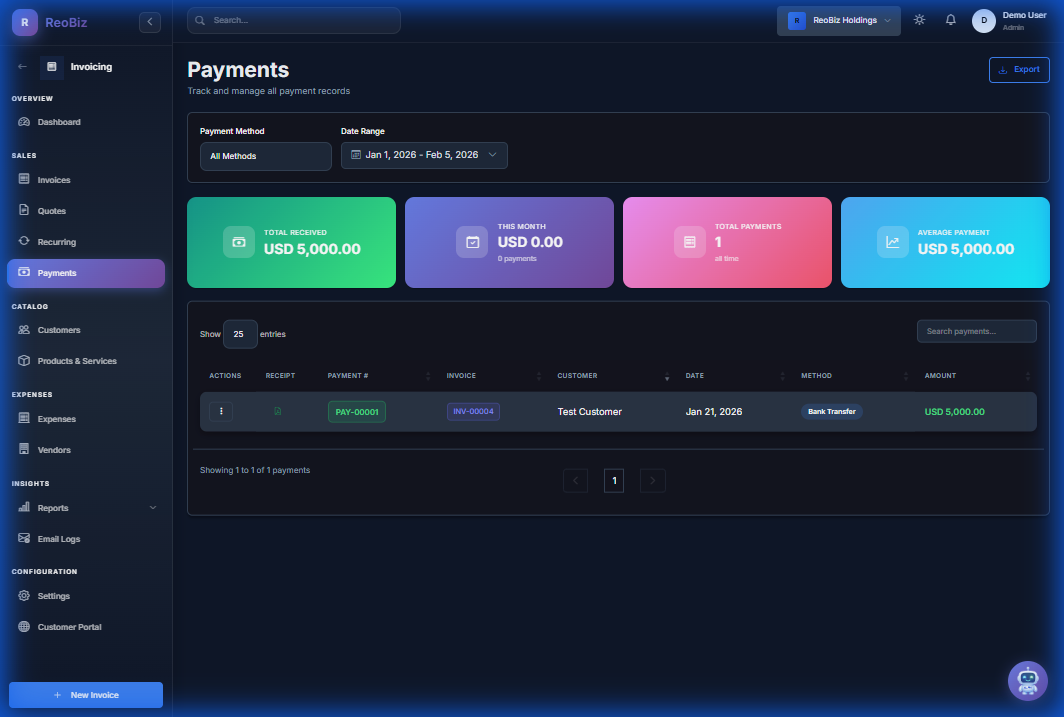Export the payment records
Image resolution: width=1064 pixels, height=717 pixels.
pos(1018,69)
